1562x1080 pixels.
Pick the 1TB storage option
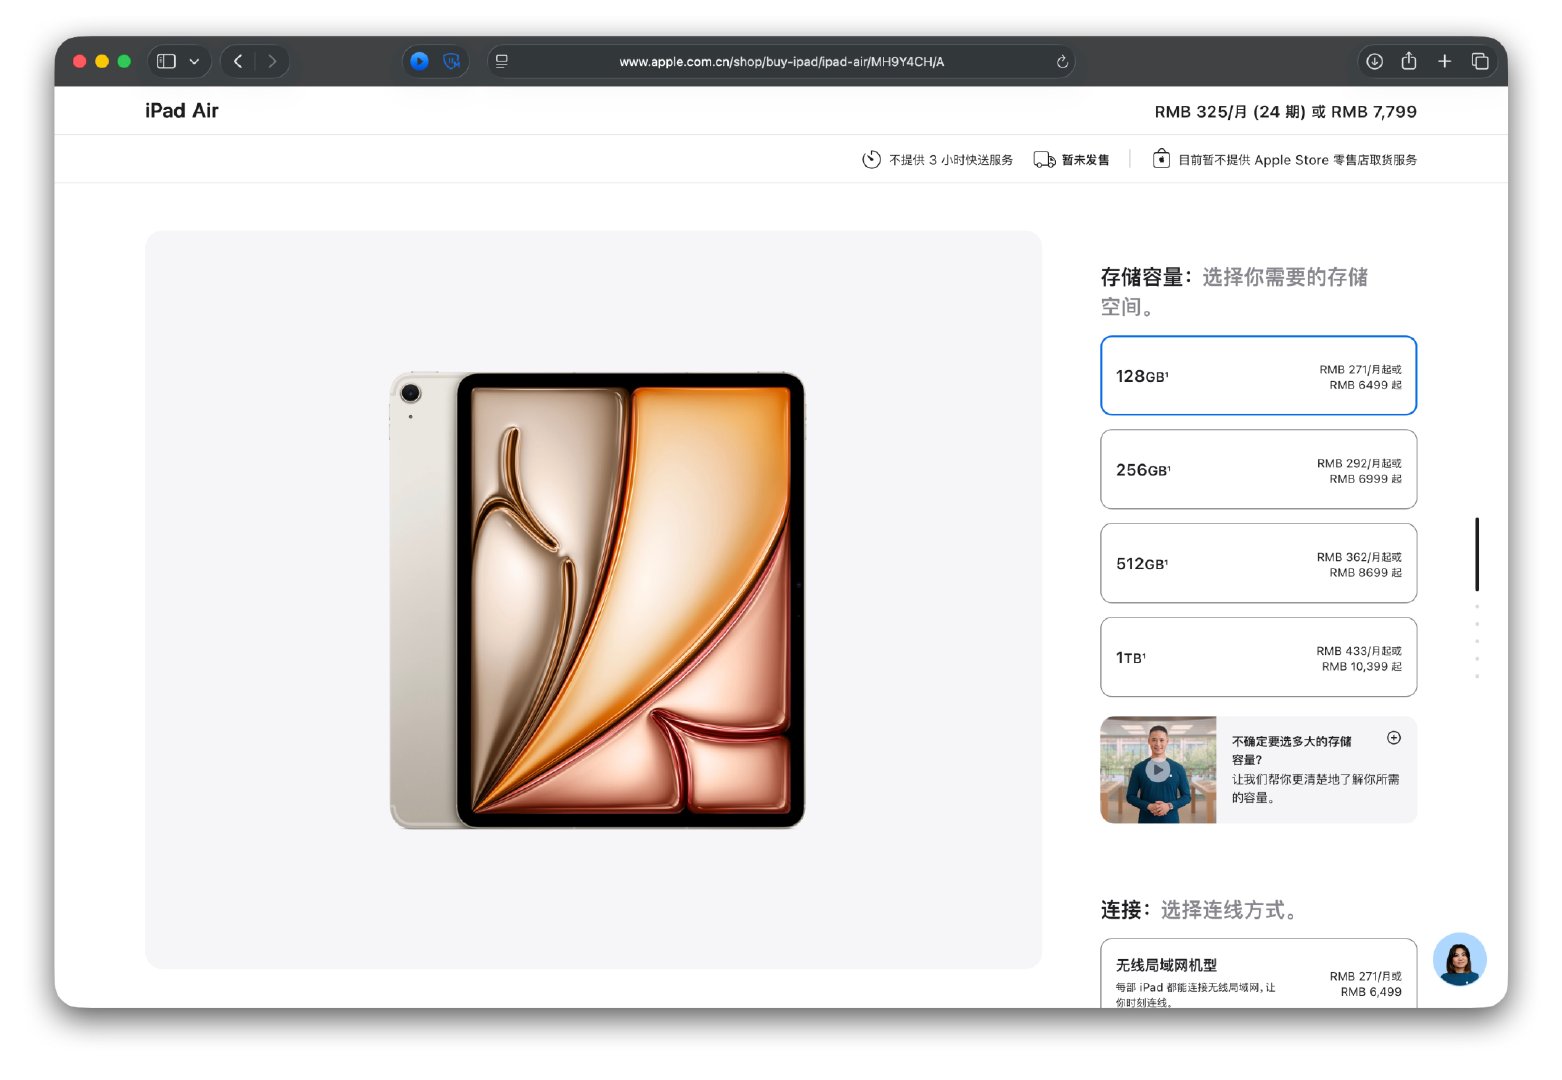(1258, 657)
